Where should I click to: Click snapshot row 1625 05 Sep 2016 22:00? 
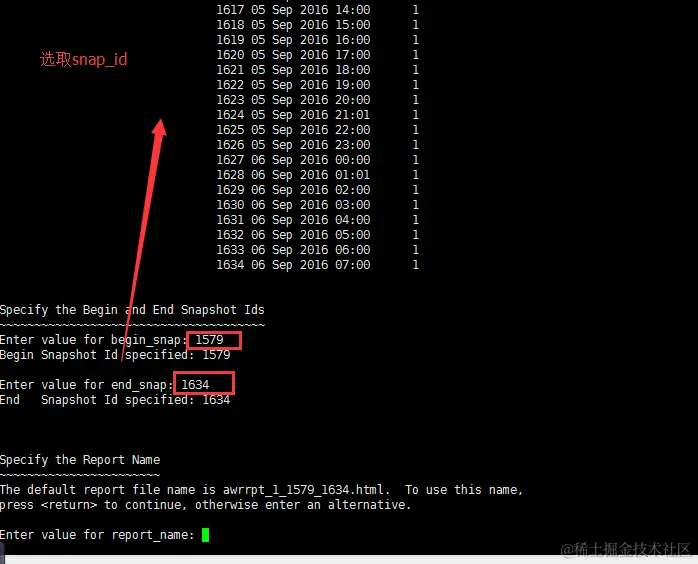317,130
